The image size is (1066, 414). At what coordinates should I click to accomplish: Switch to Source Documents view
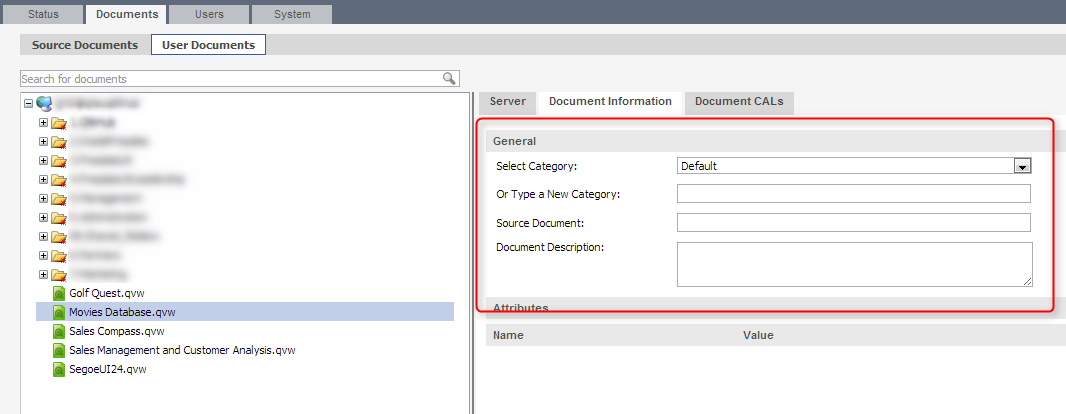pos(85,45)
